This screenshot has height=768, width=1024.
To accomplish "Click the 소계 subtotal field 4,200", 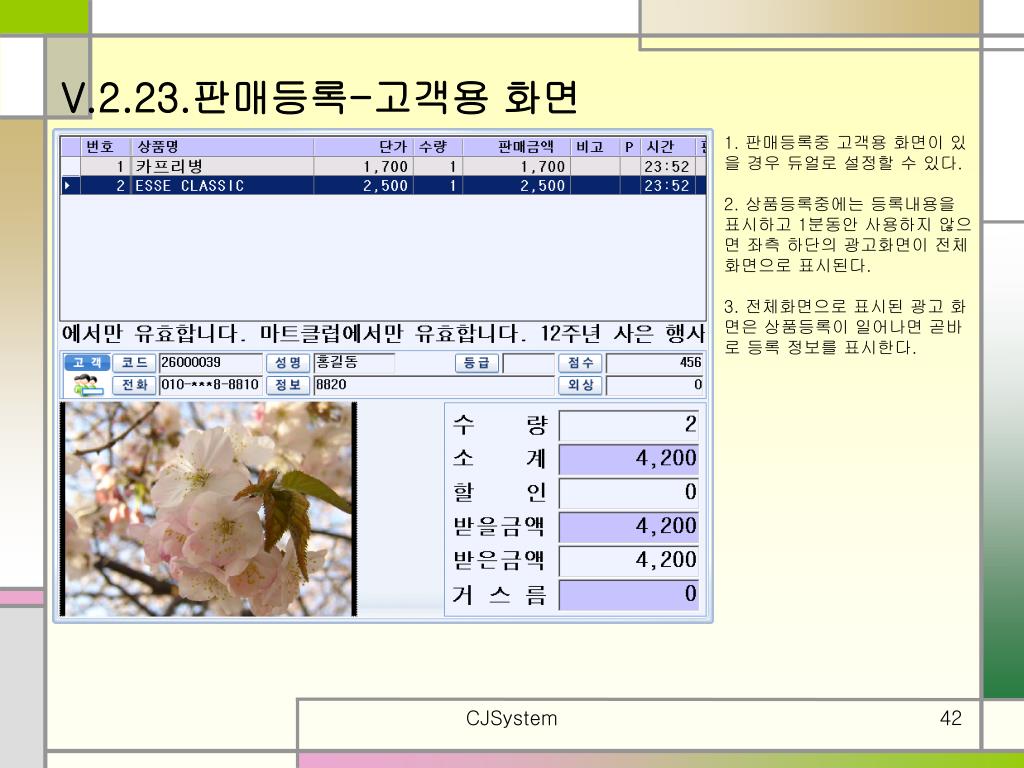I will (x=629, y=458).
